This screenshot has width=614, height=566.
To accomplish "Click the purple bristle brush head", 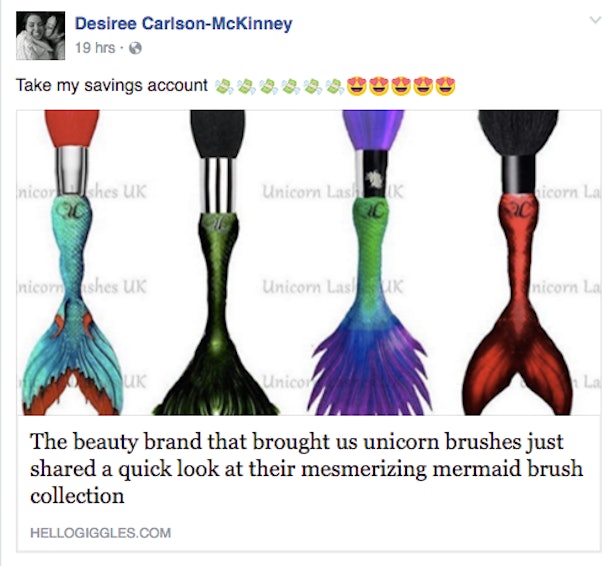I will tap(373, 129).
